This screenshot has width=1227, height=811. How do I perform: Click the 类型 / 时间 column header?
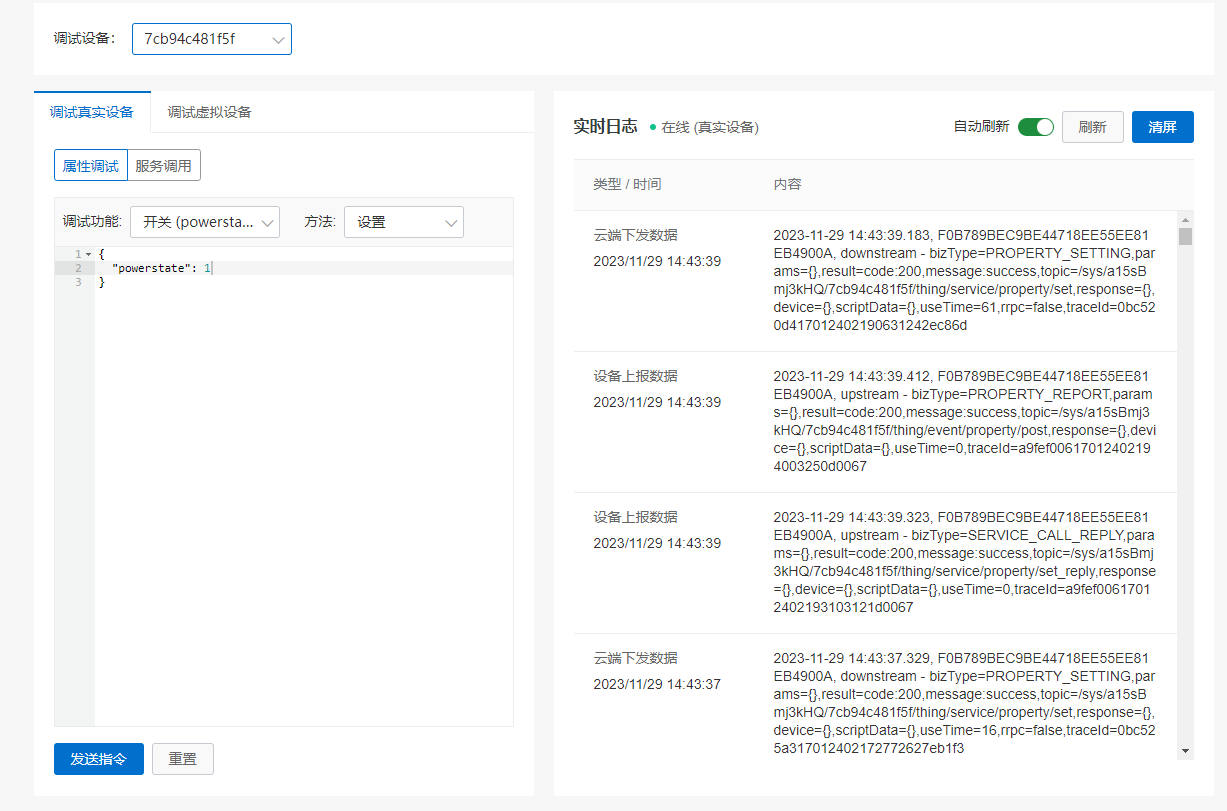[627, 184]
